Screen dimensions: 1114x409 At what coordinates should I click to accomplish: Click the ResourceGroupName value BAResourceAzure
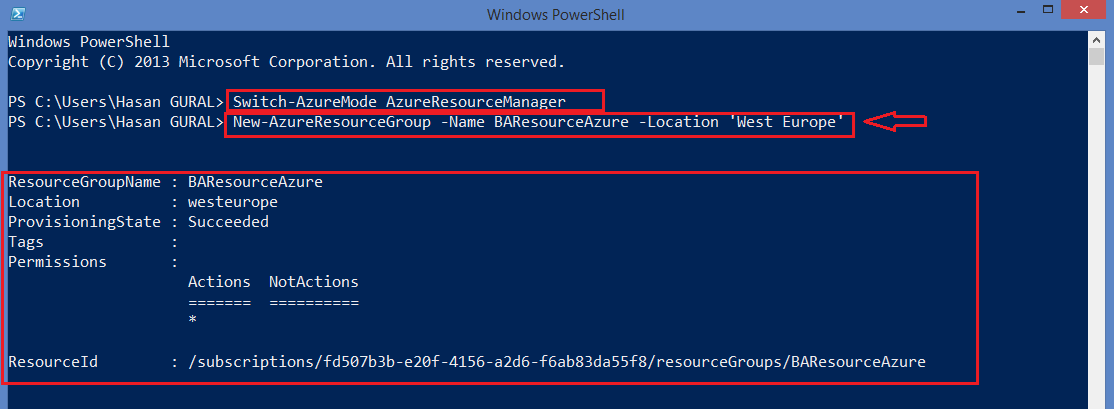click(x=255, y=182)
